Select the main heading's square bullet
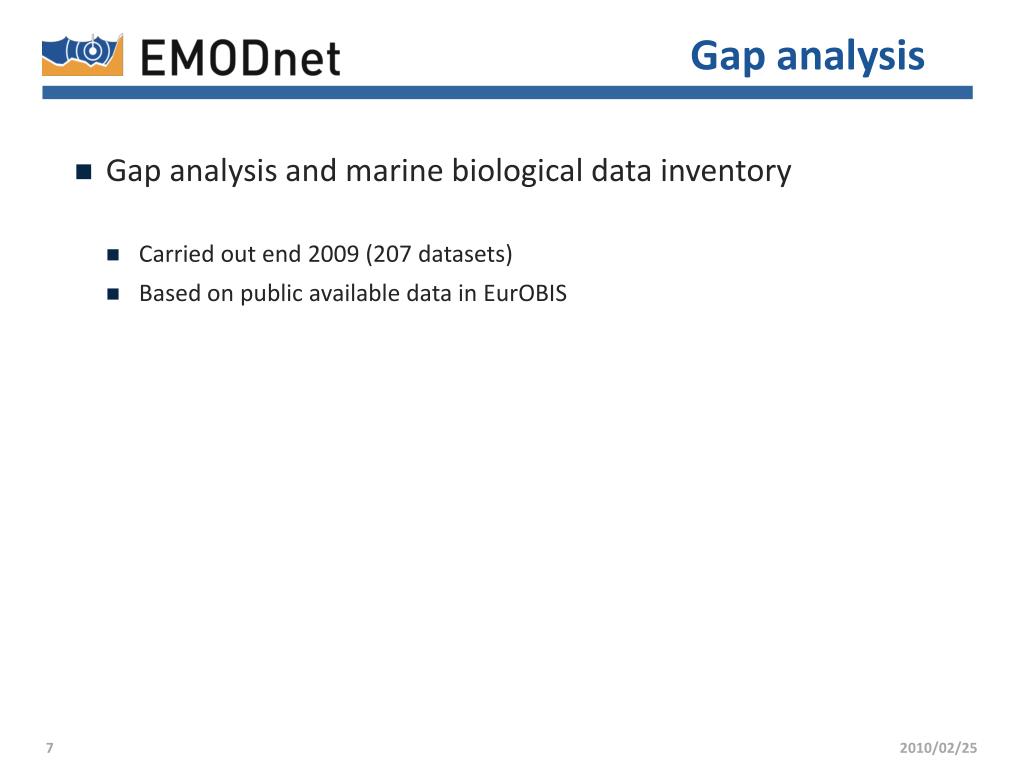The width and height of the screenshot is (1024, 768). (x=84, y=172)
